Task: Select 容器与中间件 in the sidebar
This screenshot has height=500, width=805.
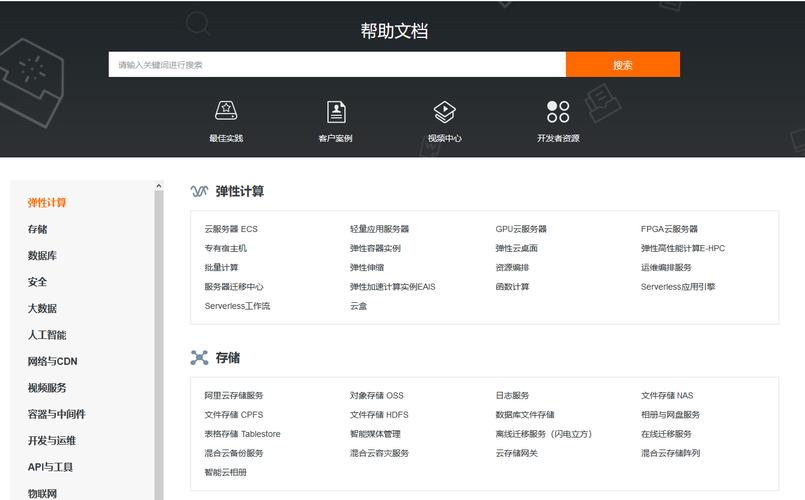Action: pos(56,414)
